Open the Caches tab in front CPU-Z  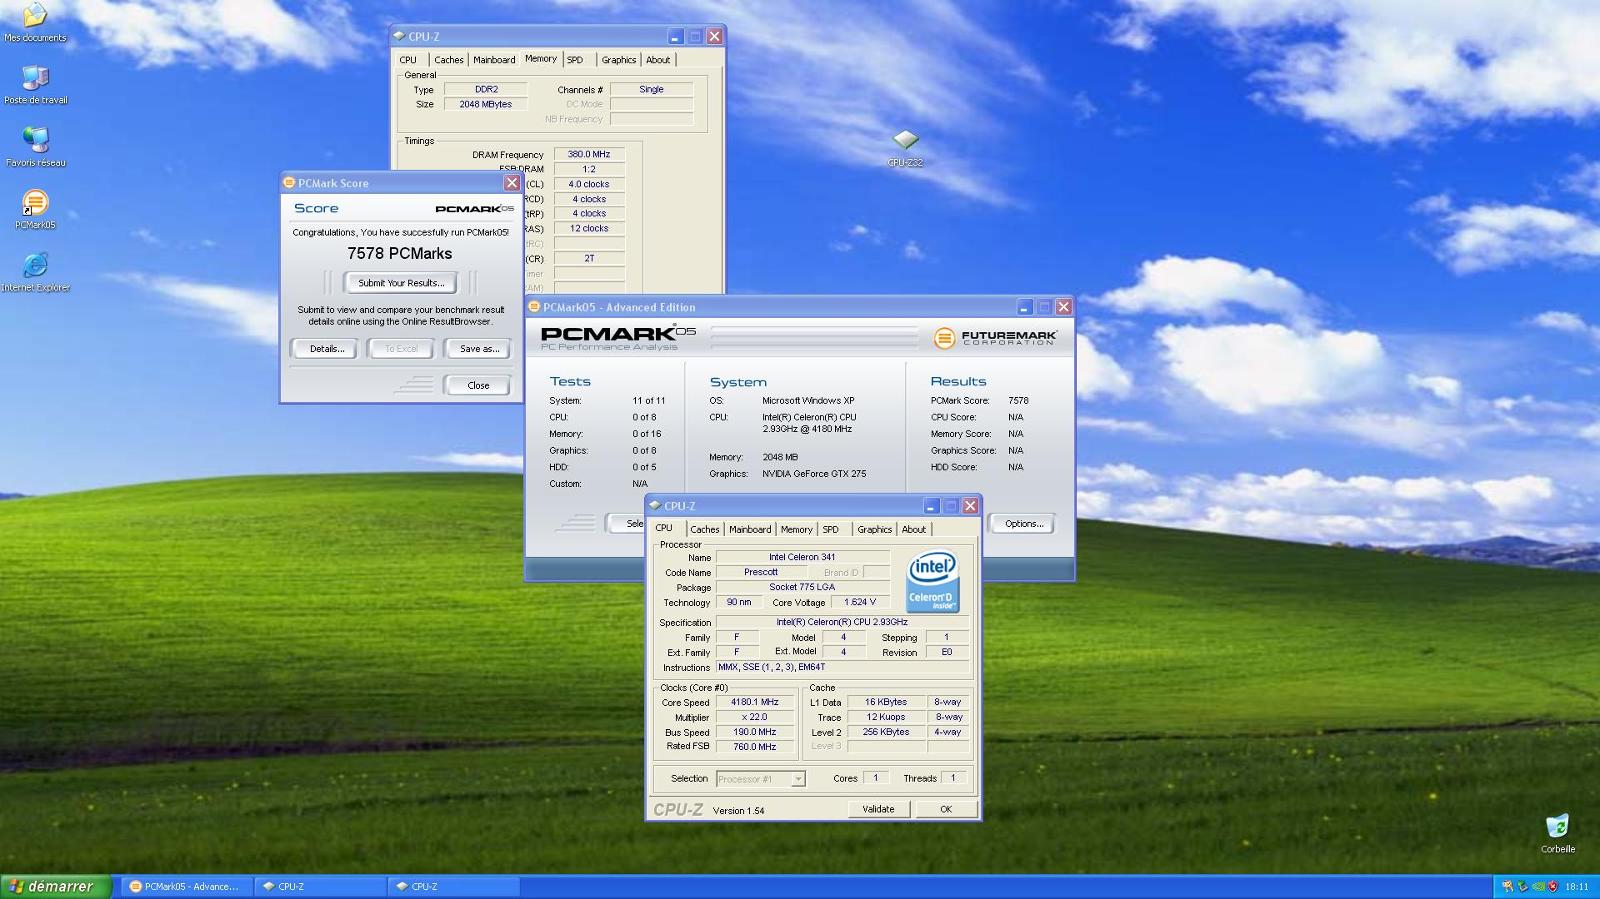pos(704,529)
